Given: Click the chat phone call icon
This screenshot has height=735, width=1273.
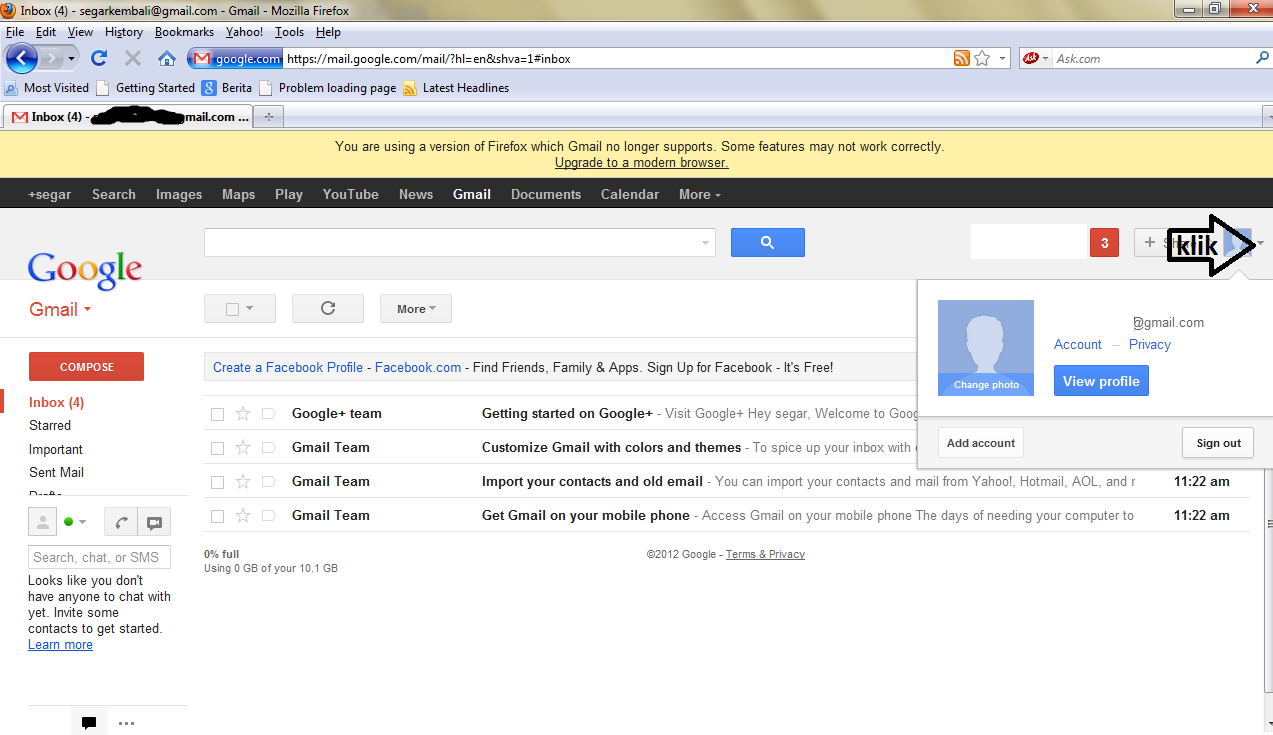Looking at the screenshot, I should coord(120,522).
